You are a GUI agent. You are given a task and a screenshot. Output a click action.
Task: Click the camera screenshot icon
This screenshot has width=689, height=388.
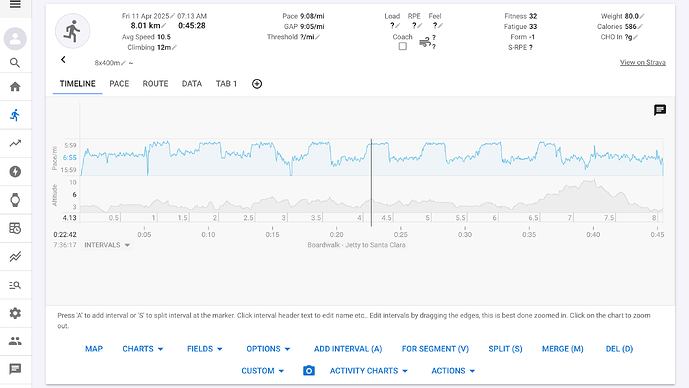pyautogui.click(x=309, y=371)
